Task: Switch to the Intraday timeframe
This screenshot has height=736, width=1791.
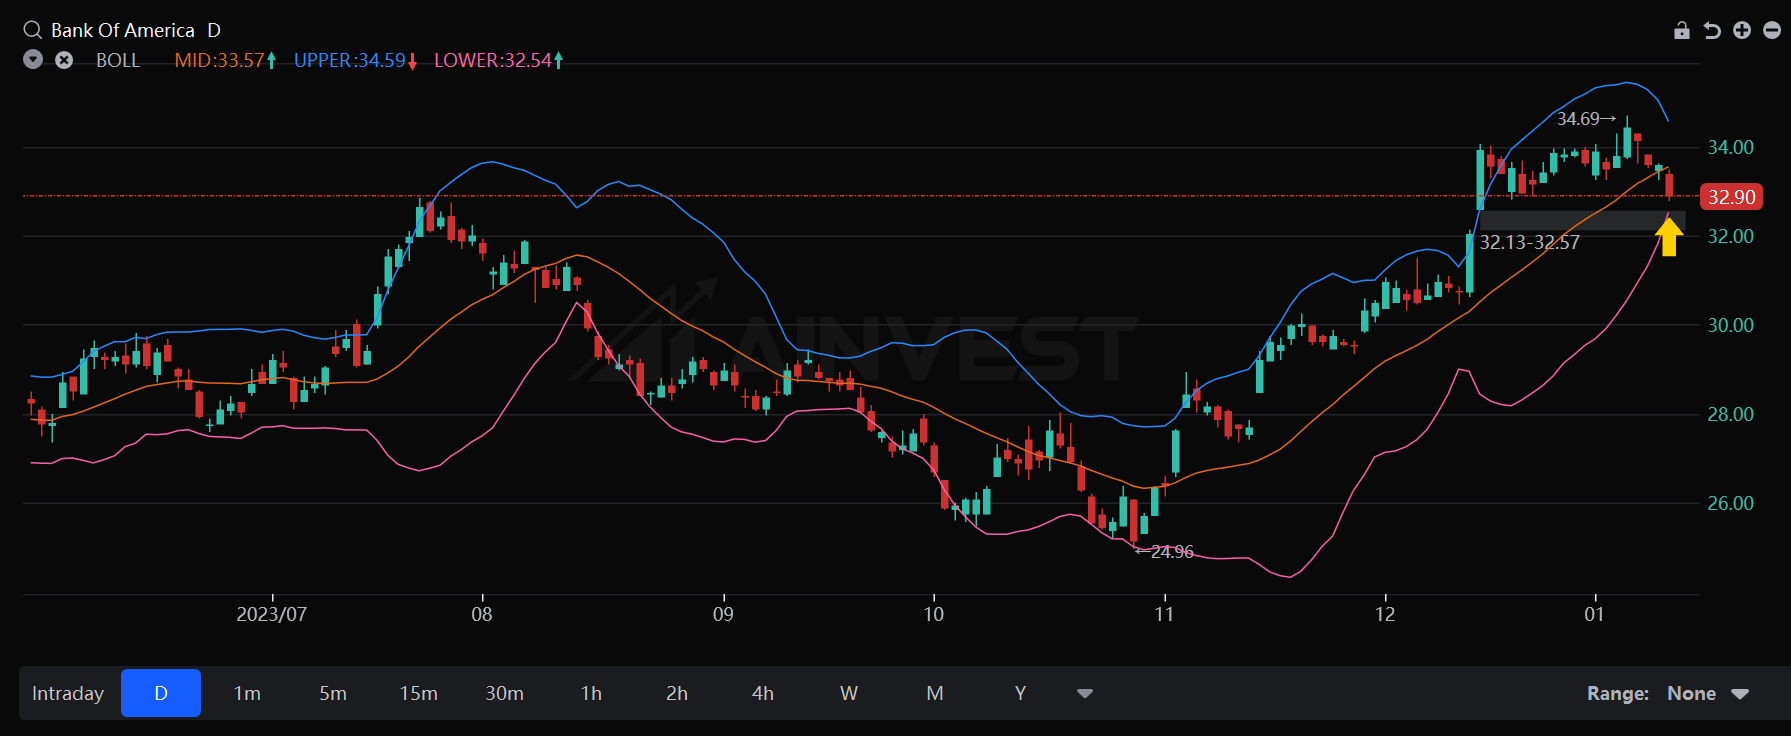Action: [x=68, y=693]
